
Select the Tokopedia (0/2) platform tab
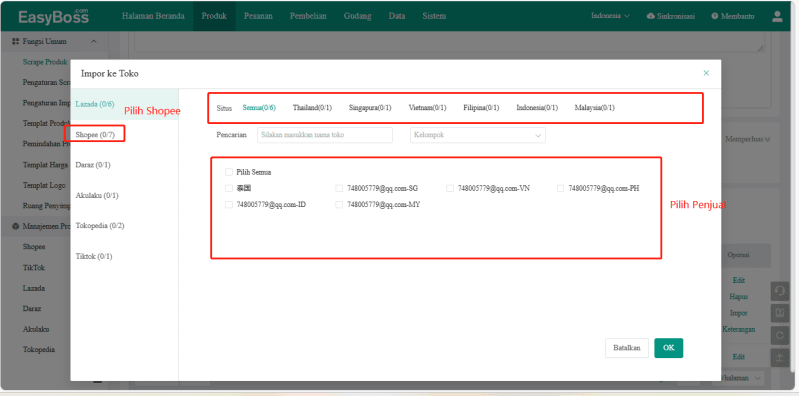pyautogui.click(x=100, y=225)
